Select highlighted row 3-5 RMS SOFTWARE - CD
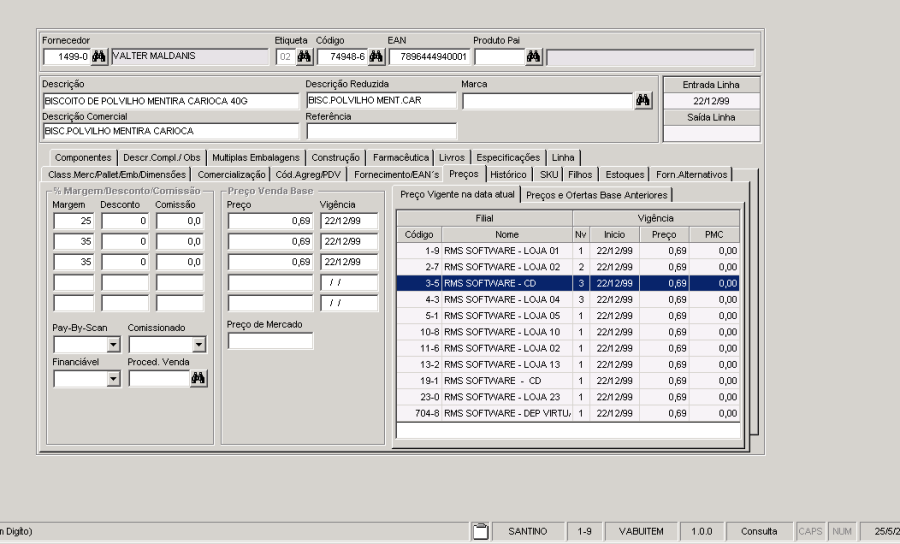The image size is (900, 544). [x=568, y=283]
